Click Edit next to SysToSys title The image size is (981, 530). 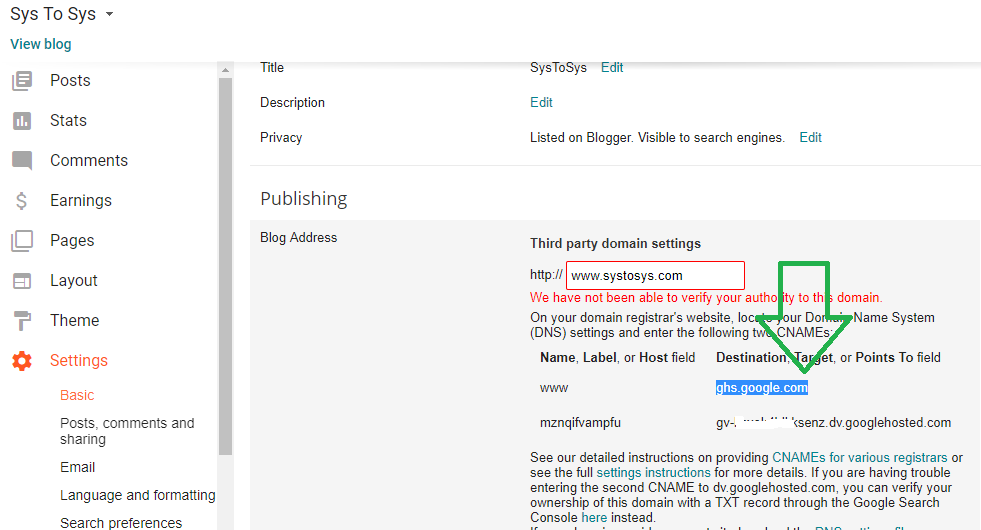612,68
